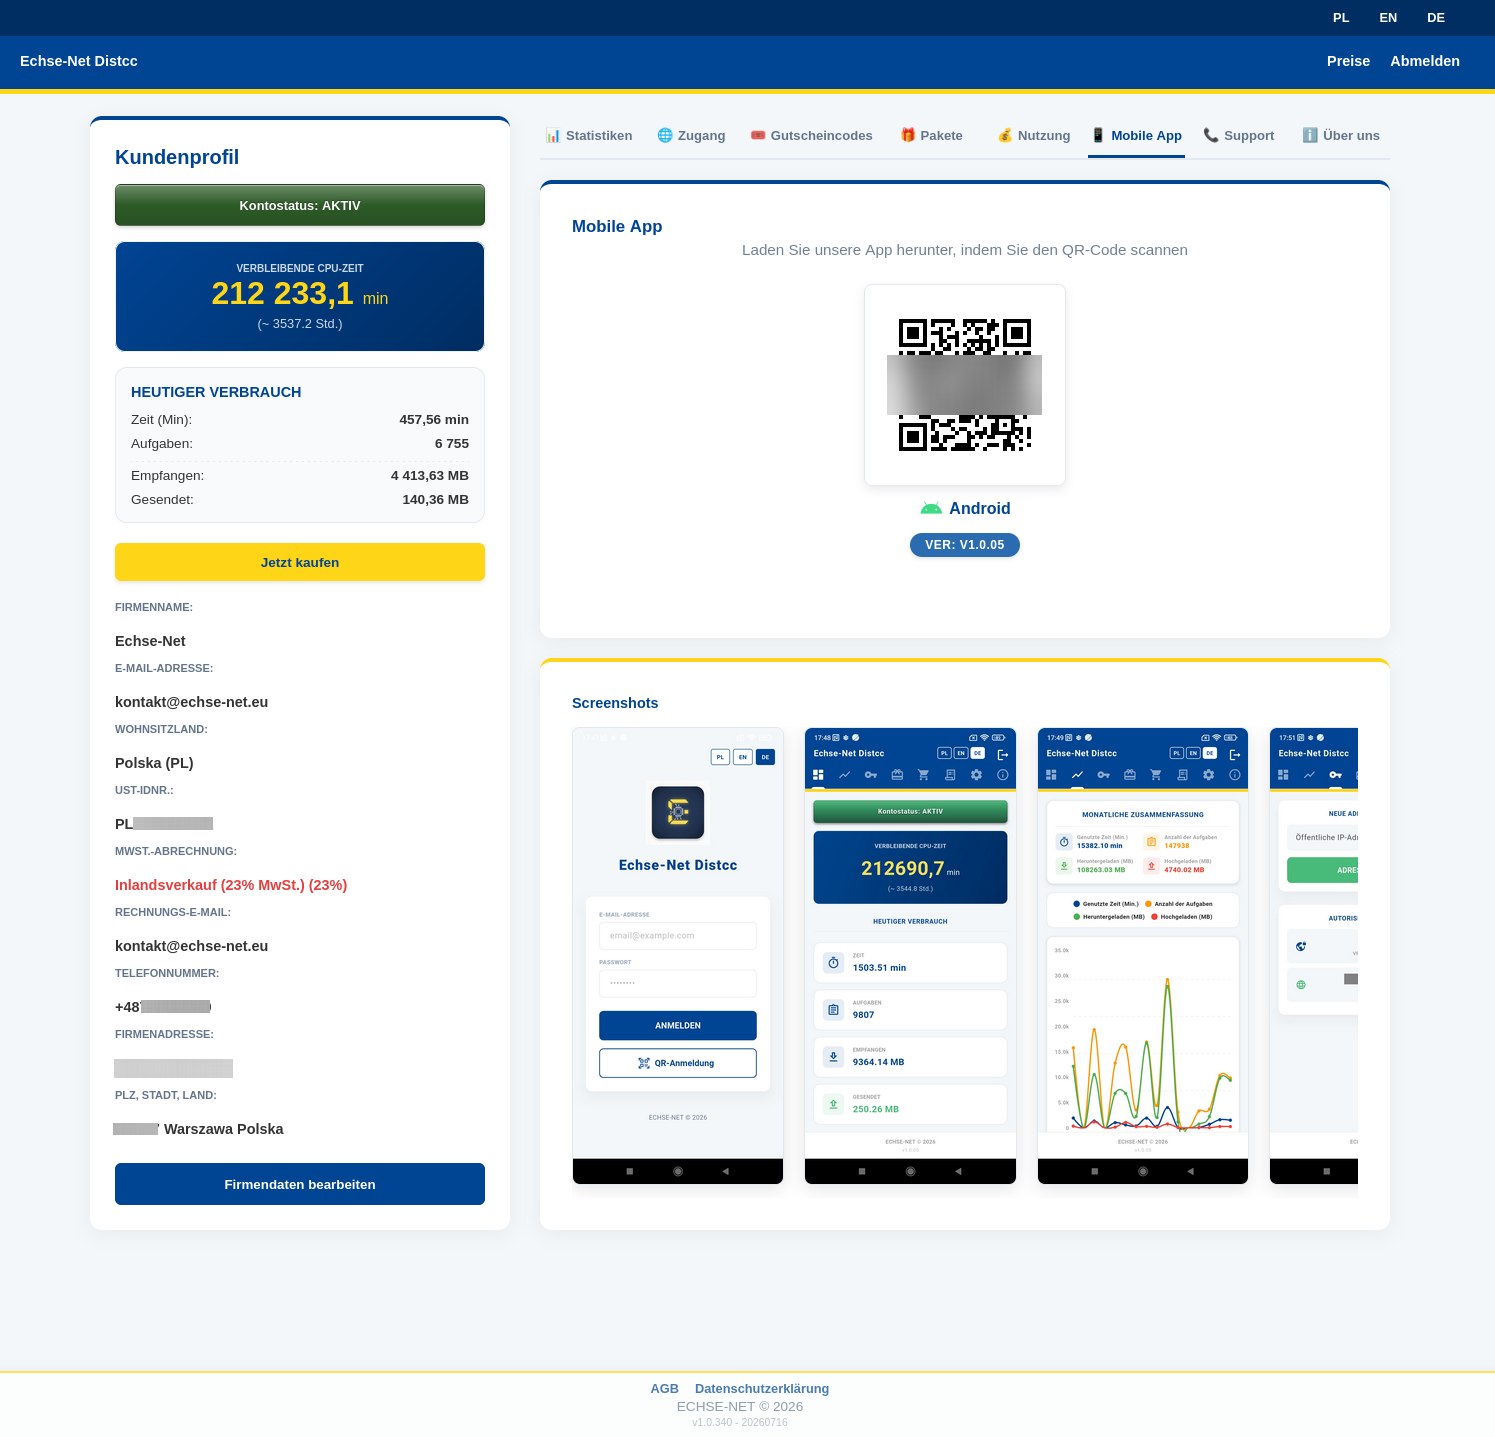Image resolution: width=1495 pixels, height=1437 pixels.
Task: Click the Inlandsverkauf (23% MwSt.) text
Action: tap(231, 885)
